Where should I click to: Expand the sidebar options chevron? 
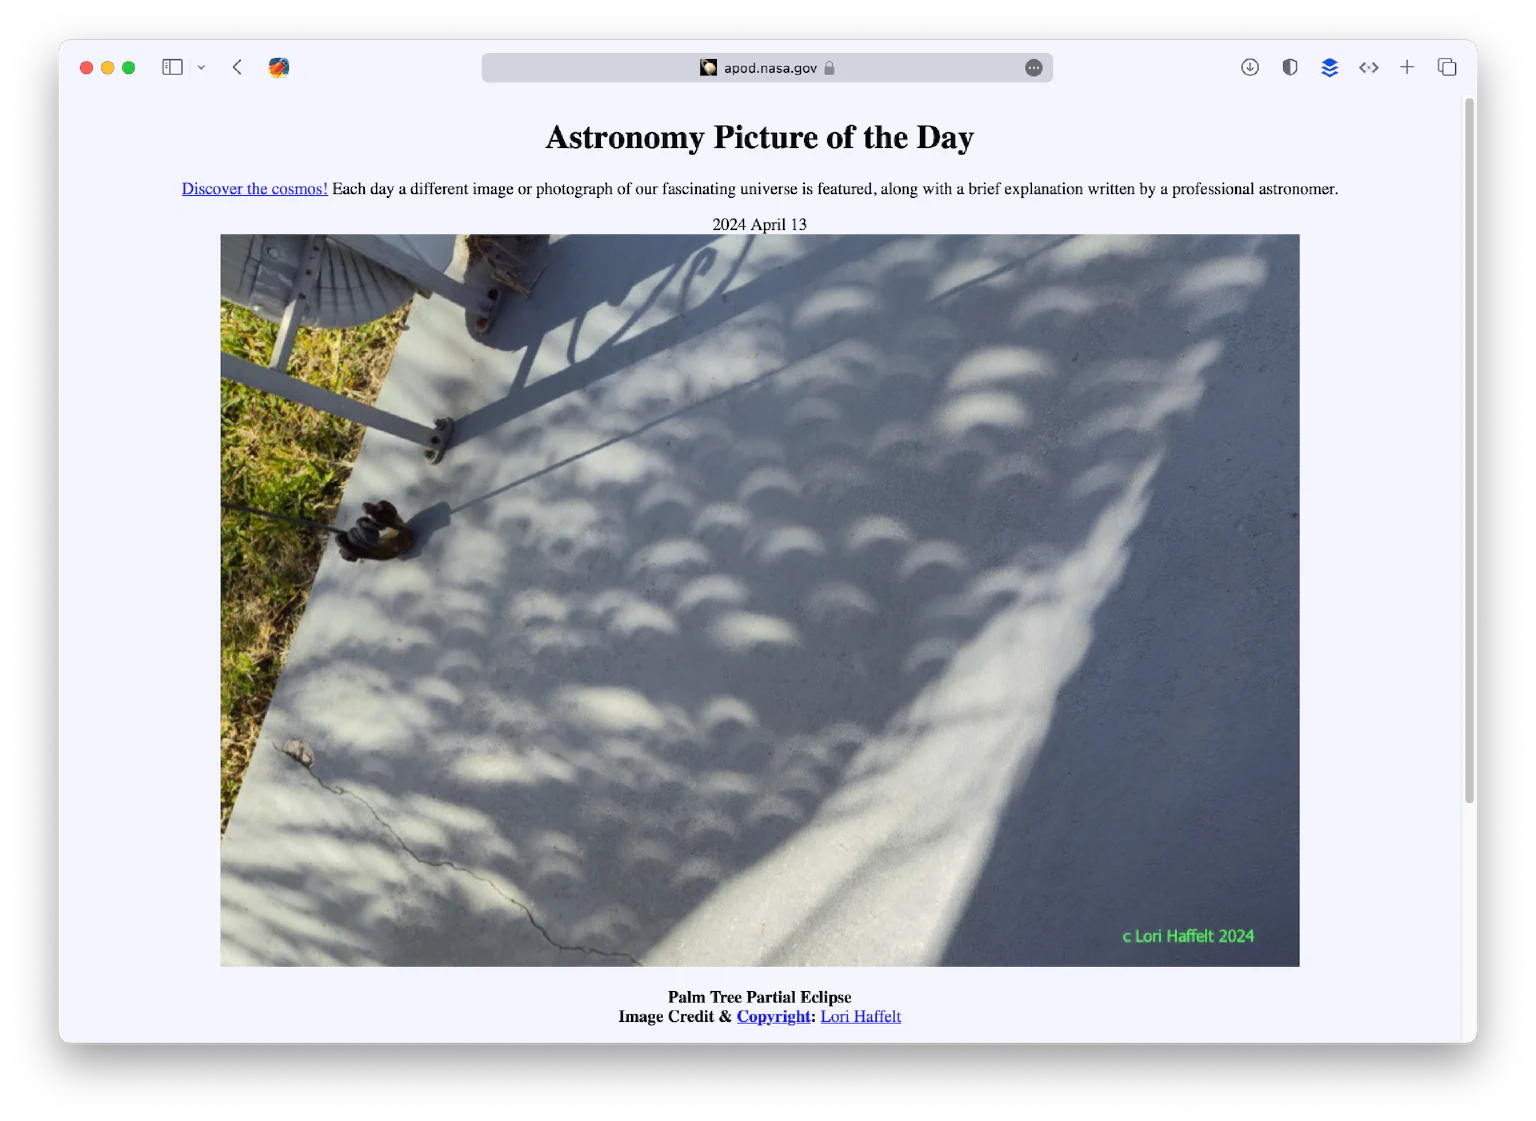[201, 67]
